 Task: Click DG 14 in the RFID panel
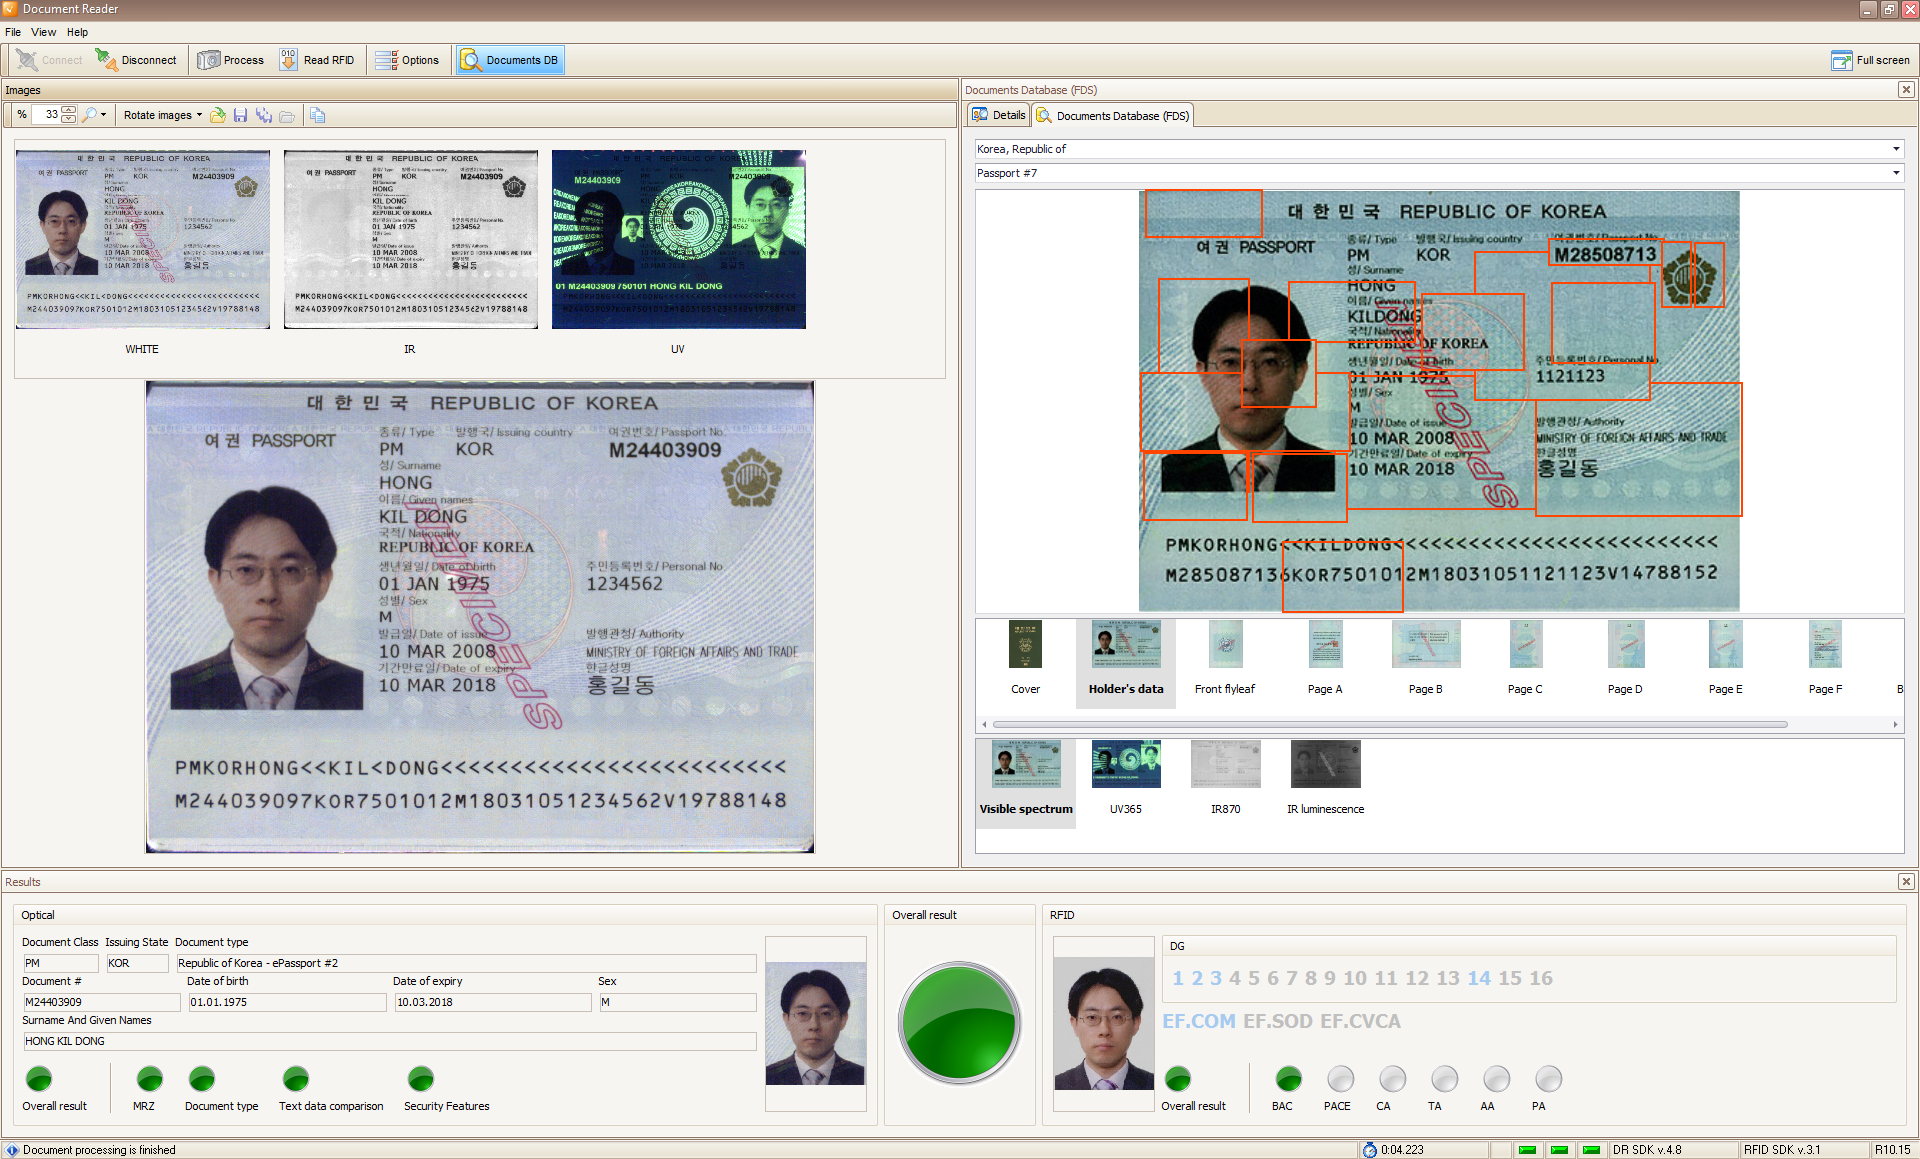[1479, 978]
